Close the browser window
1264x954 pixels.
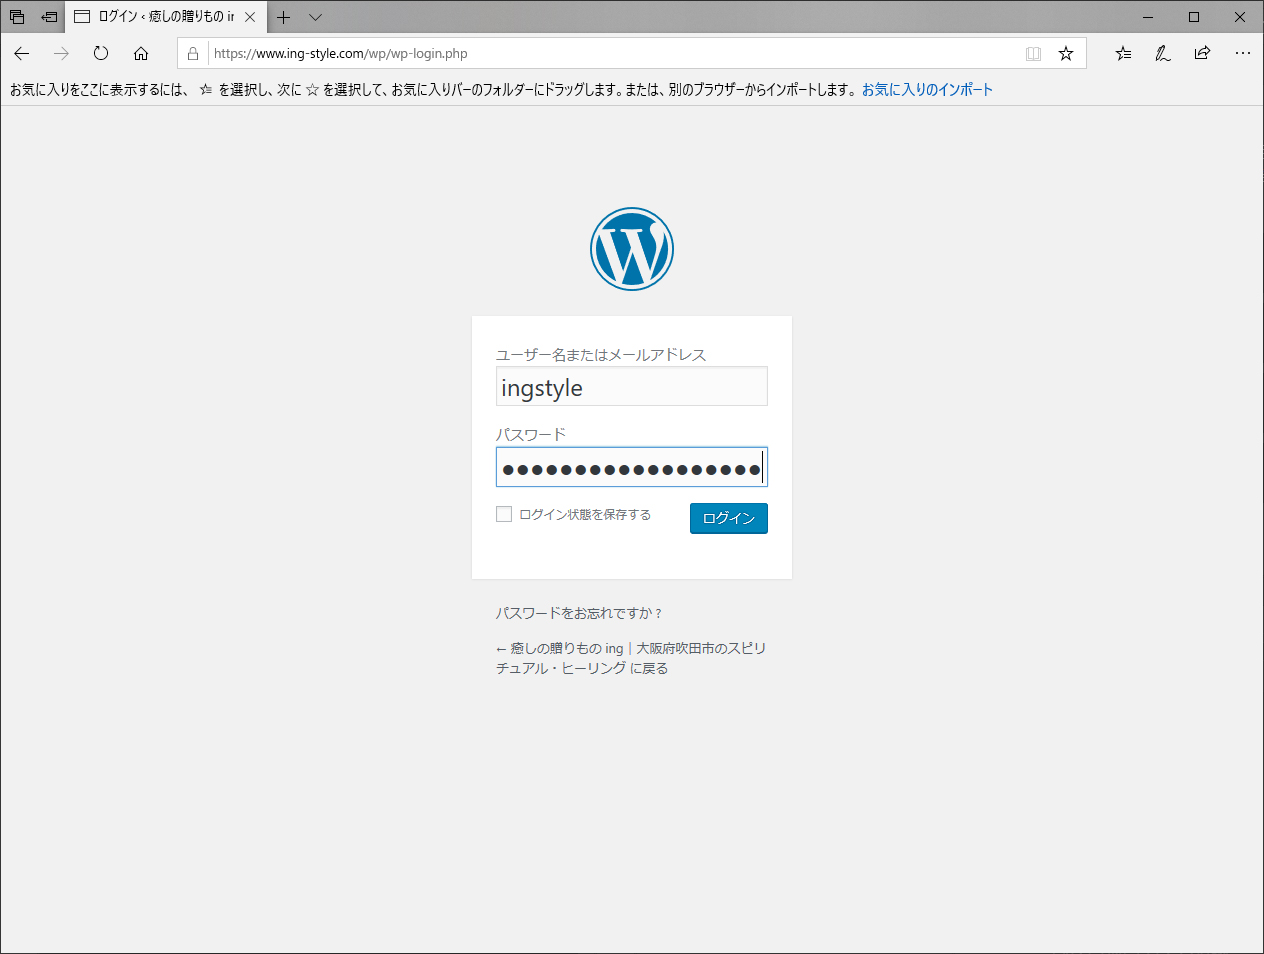point(1240,17)
